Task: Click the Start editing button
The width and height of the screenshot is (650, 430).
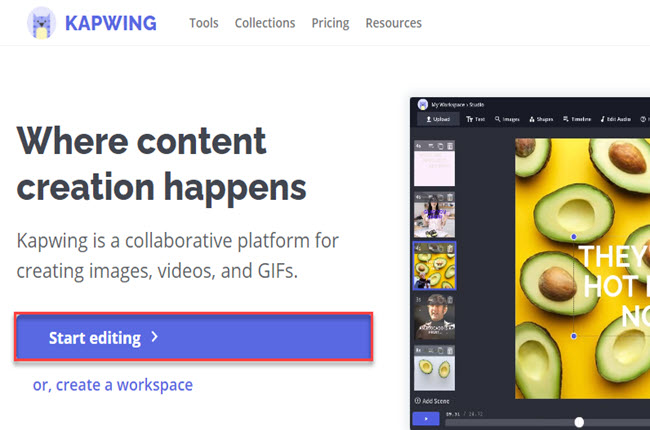Action: [x=194, y=337]
